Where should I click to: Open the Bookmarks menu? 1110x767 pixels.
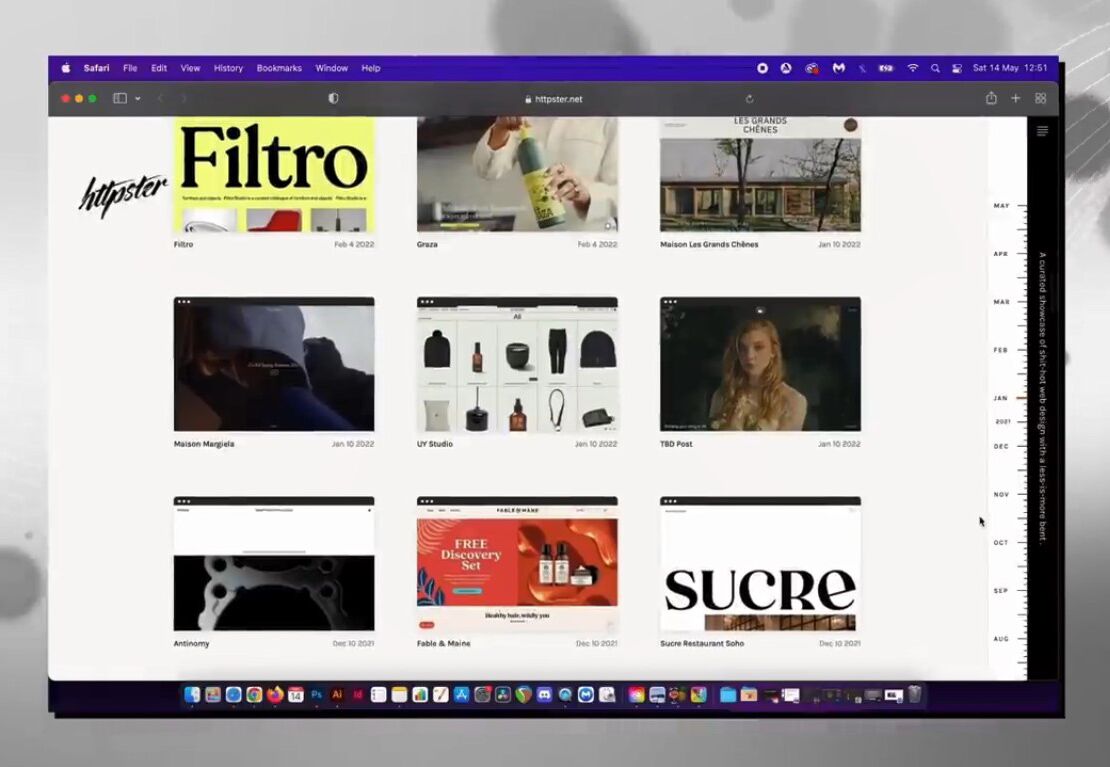pyautogui.click(x=279, y=68)
